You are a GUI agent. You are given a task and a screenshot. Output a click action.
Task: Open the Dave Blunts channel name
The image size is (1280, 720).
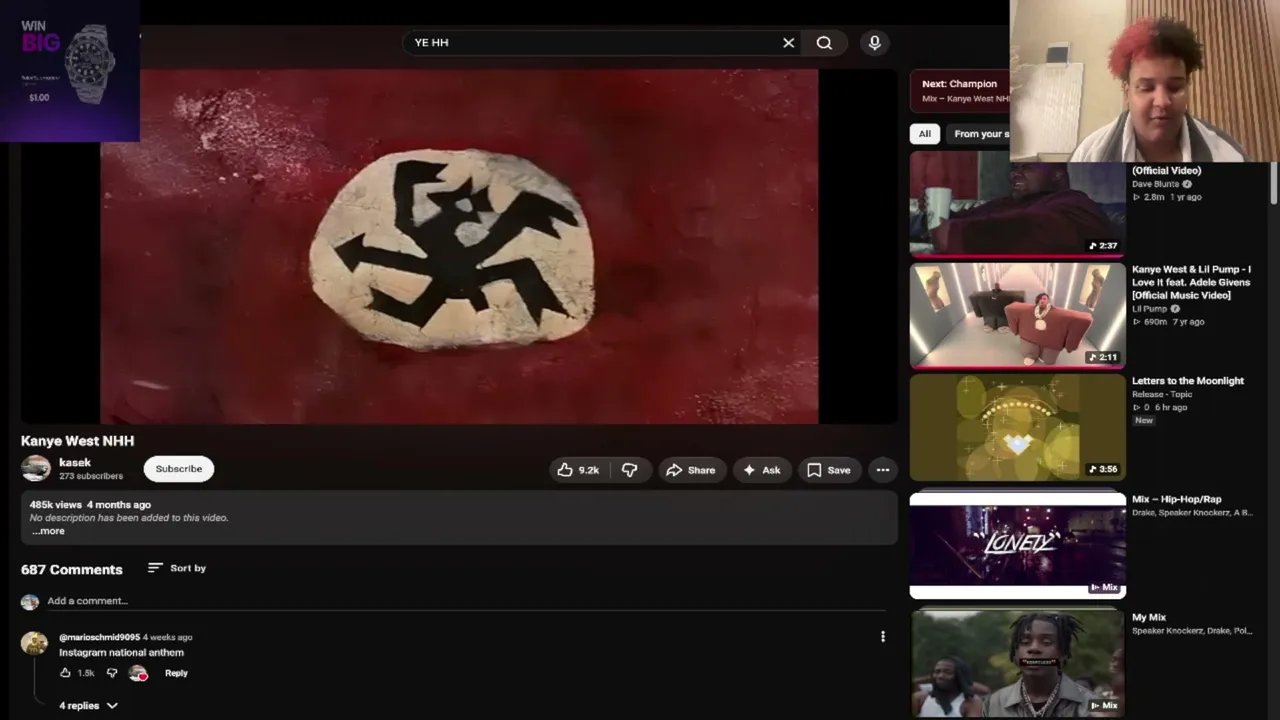pos(1155,184)
